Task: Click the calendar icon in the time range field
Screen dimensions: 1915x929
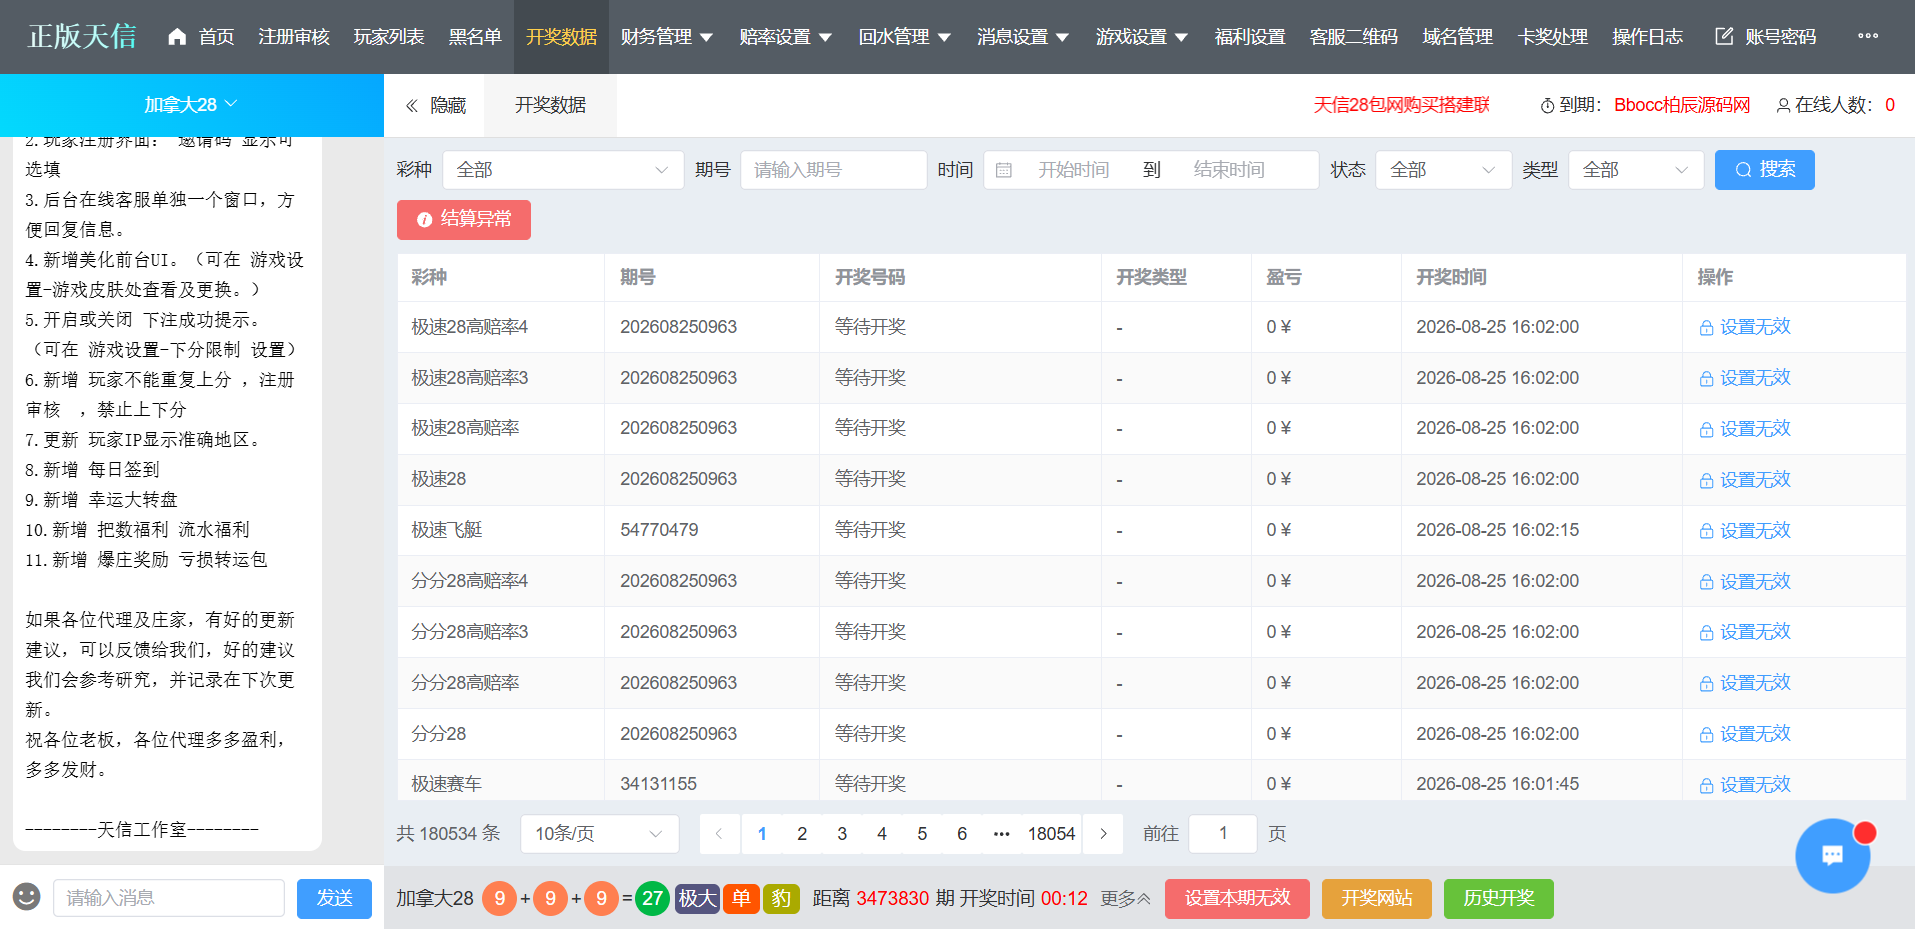Action: (x=1004, y=170)
